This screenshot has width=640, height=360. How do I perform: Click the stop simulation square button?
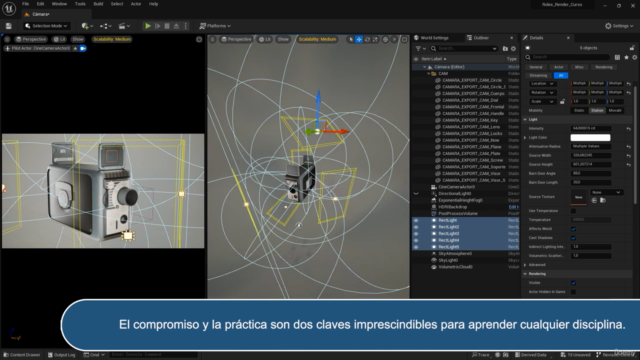tap(167, 26)
